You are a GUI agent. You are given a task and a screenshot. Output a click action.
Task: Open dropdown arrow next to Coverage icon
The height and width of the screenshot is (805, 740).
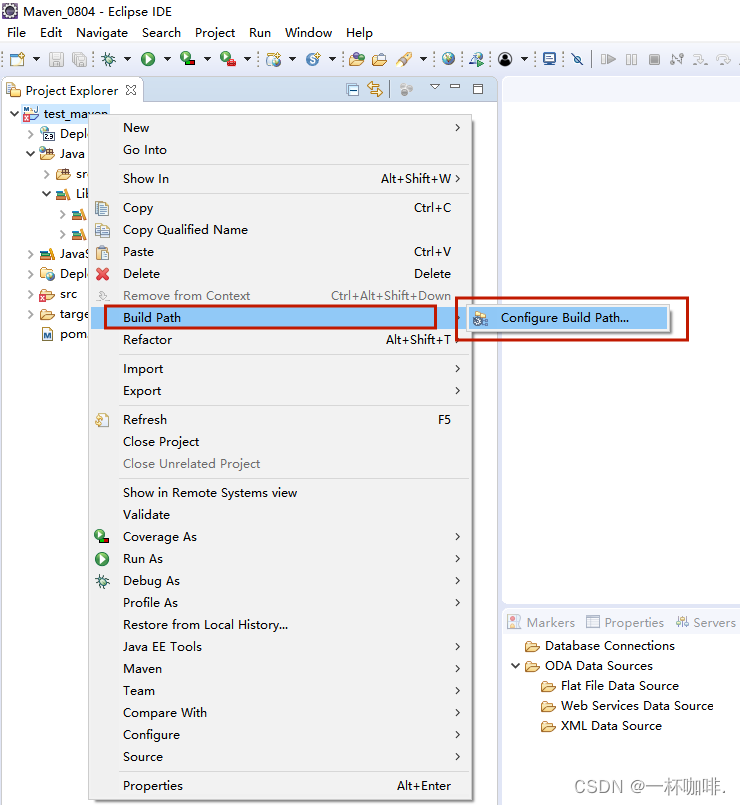(x=207, y=60)
